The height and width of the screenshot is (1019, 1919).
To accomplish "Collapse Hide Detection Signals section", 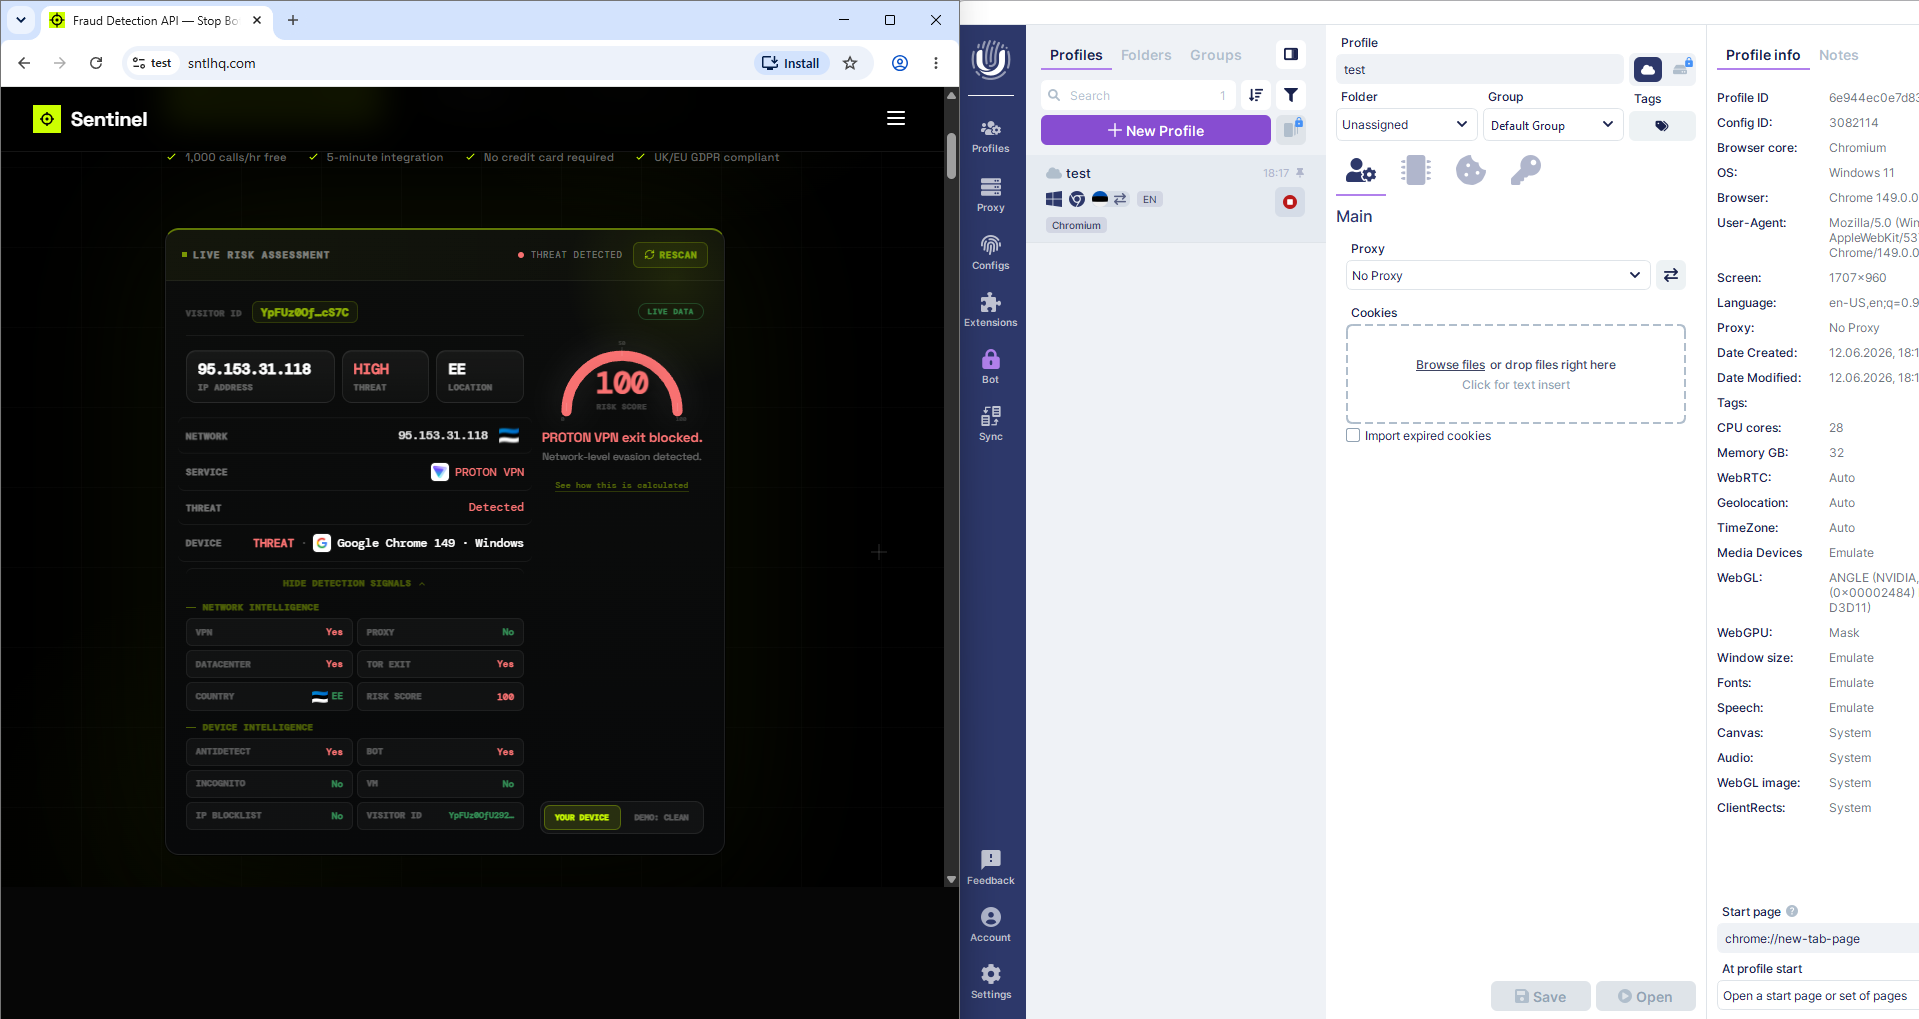I will 353,583.
